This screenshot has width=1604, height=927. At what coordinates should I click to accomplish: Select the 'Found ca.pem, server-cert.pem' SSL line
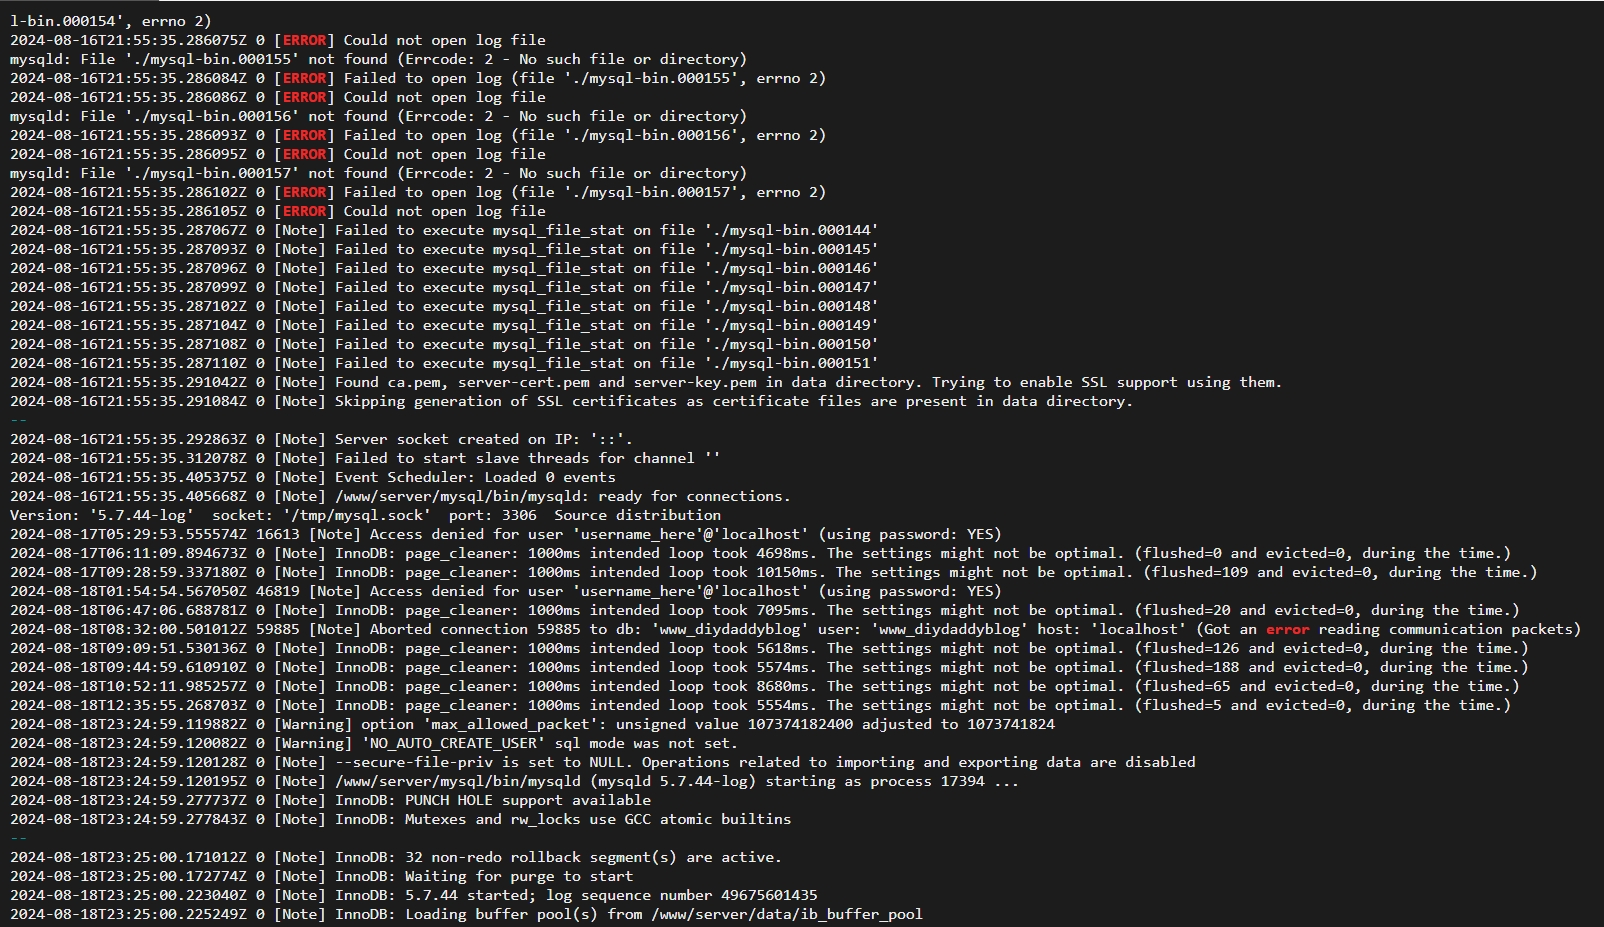tap(646, 382)
